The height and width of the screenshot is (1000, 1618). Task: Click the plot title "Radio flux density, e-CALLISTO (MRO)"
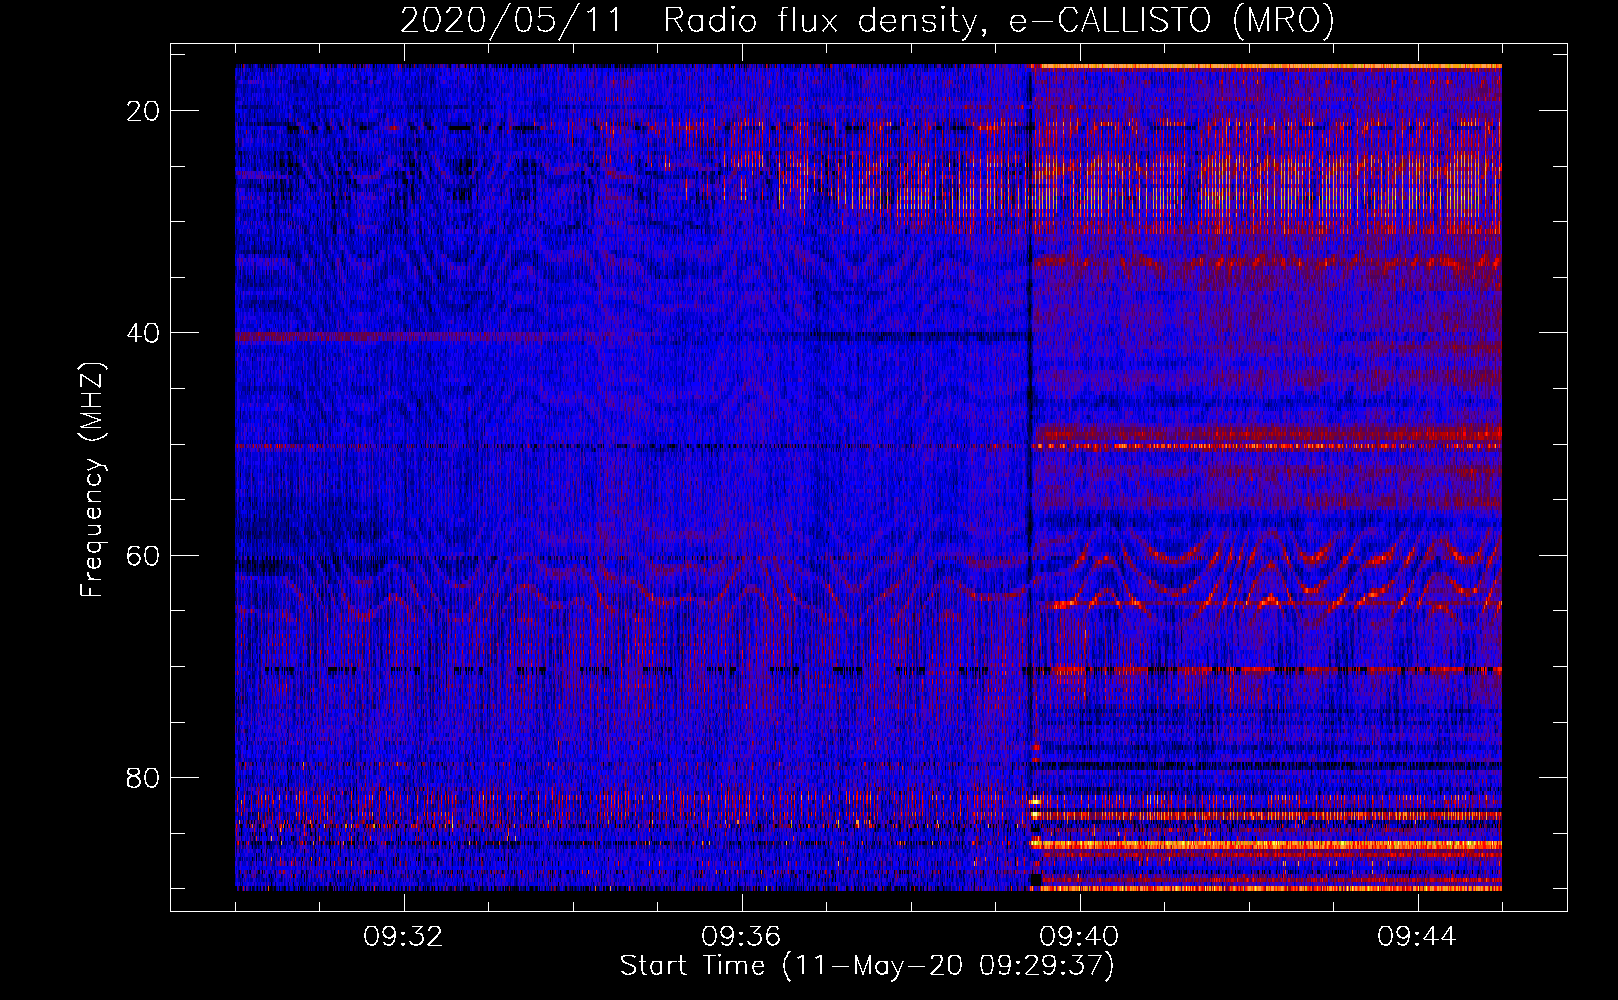pyautogui.click(x=999, y=20)
